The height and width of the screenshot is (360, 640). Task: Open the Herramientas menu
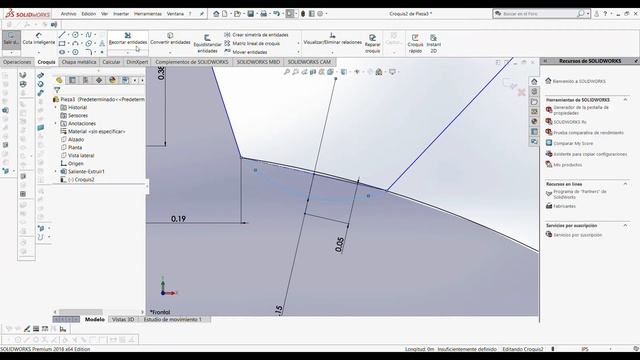pos(148,13)
